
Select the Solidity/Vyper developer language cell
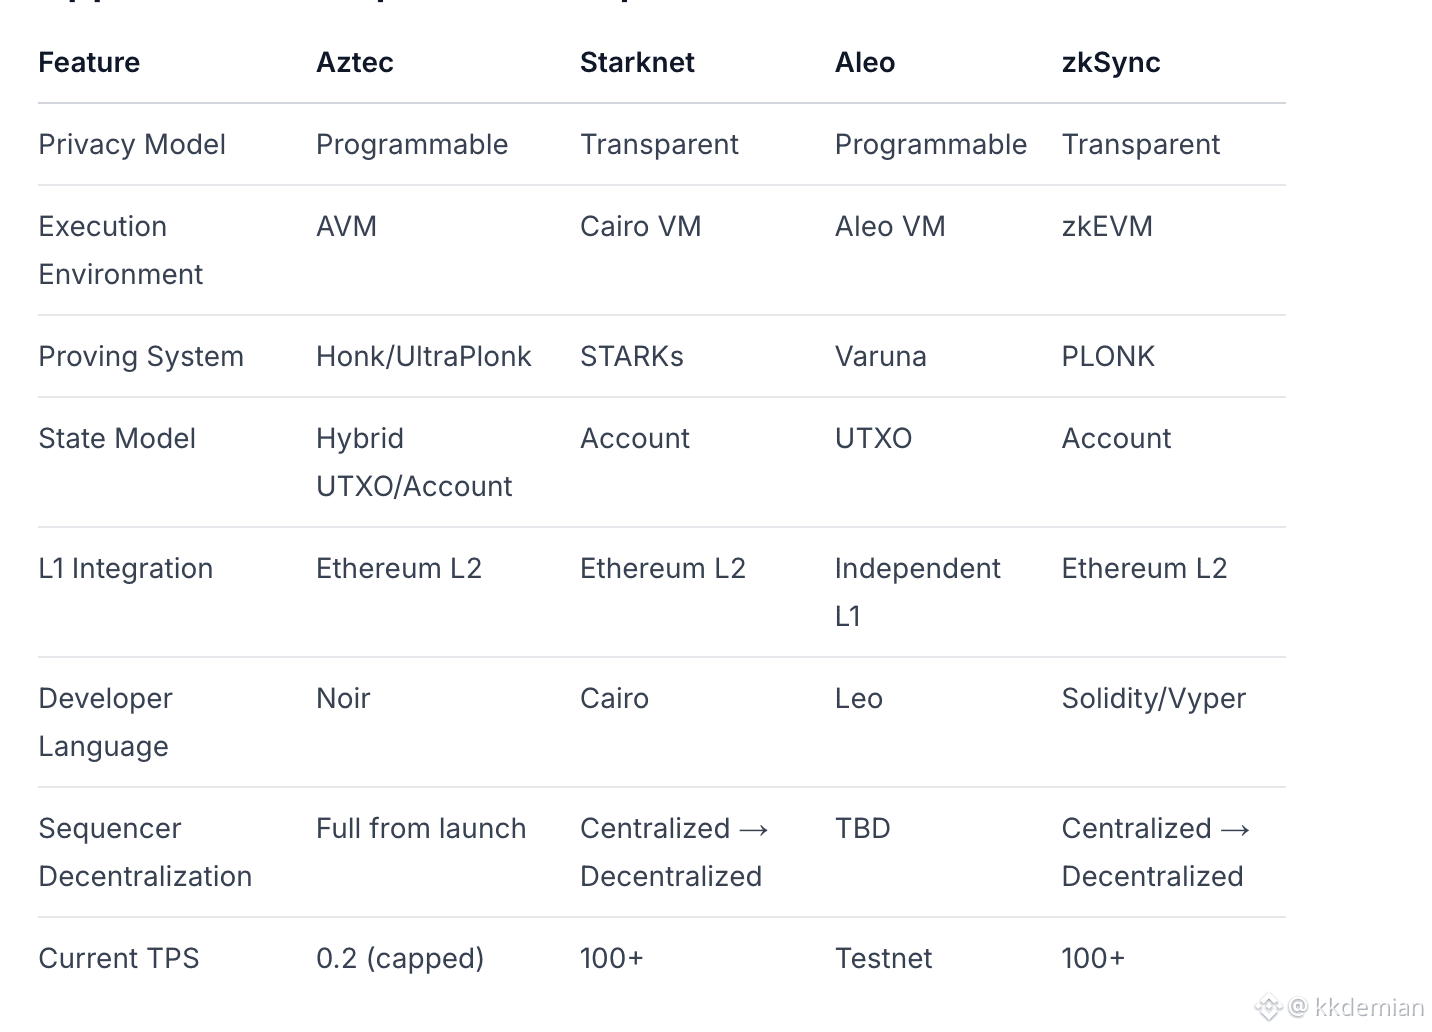(1154, 698)
